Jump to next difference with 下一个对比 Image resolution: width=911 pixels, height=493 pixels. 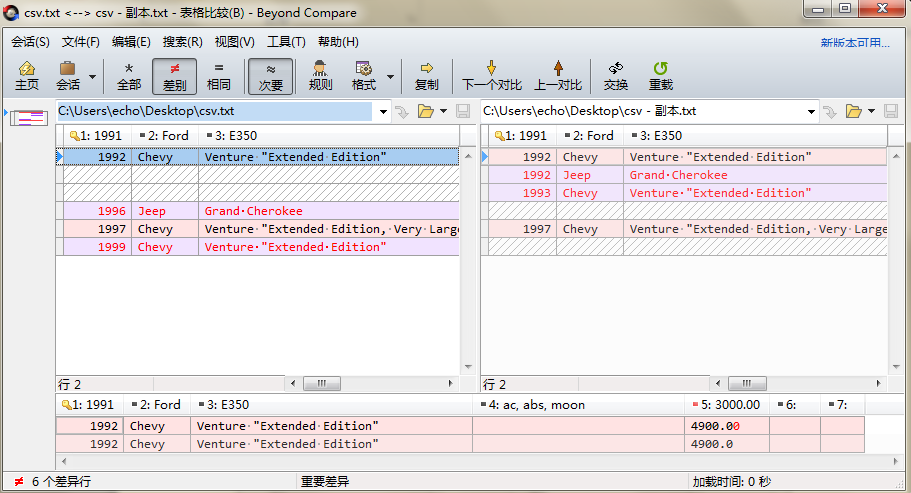(x=490, y=75)
